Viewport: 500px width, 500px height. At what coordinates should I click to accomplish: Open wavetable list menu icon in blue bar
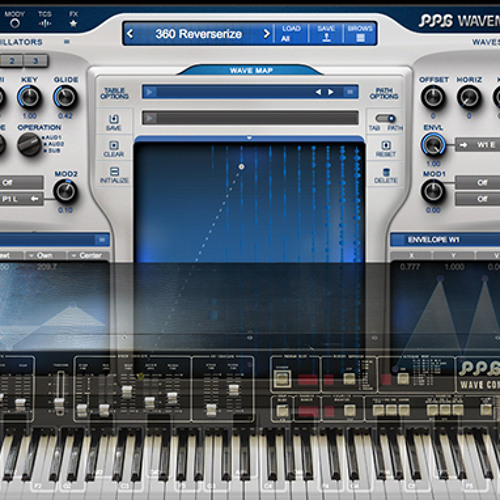click(350, 92)
